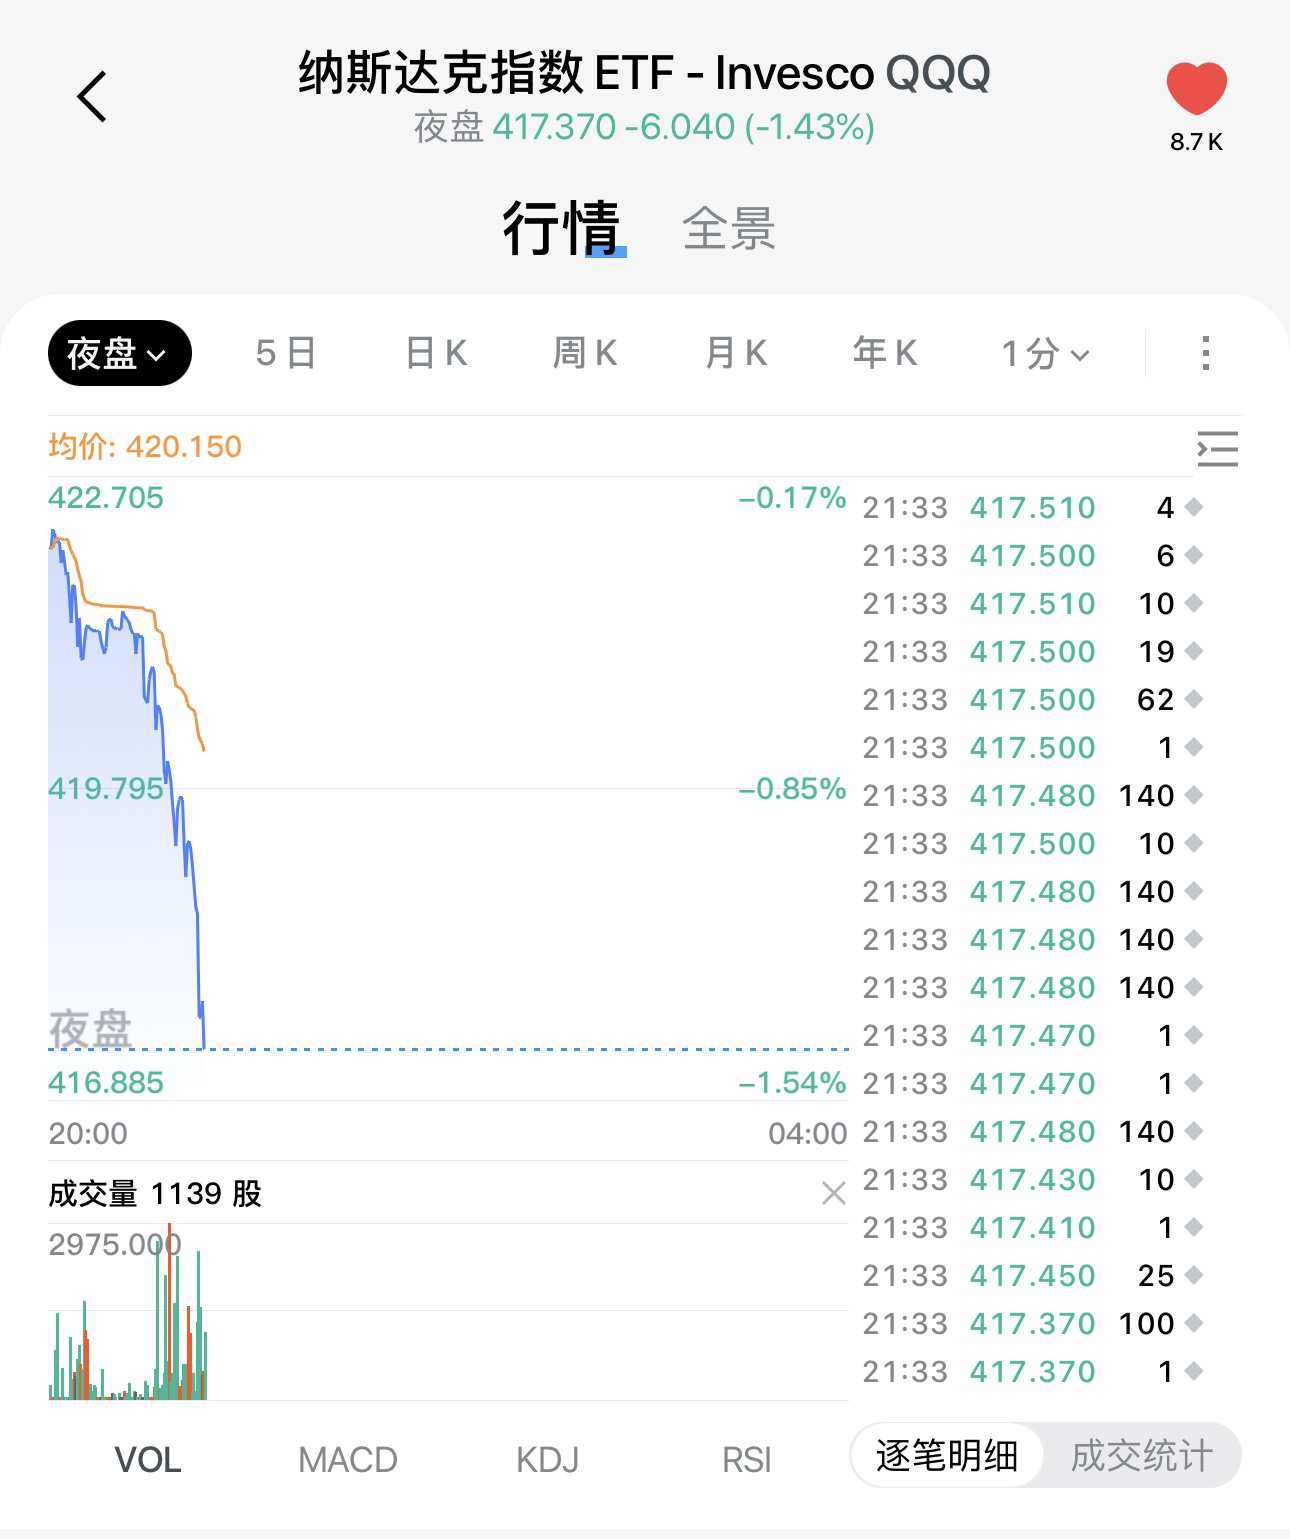1290x1539 pixels.
Task: Tap the red heart favorite icon
Action: tap(1196, 88)
